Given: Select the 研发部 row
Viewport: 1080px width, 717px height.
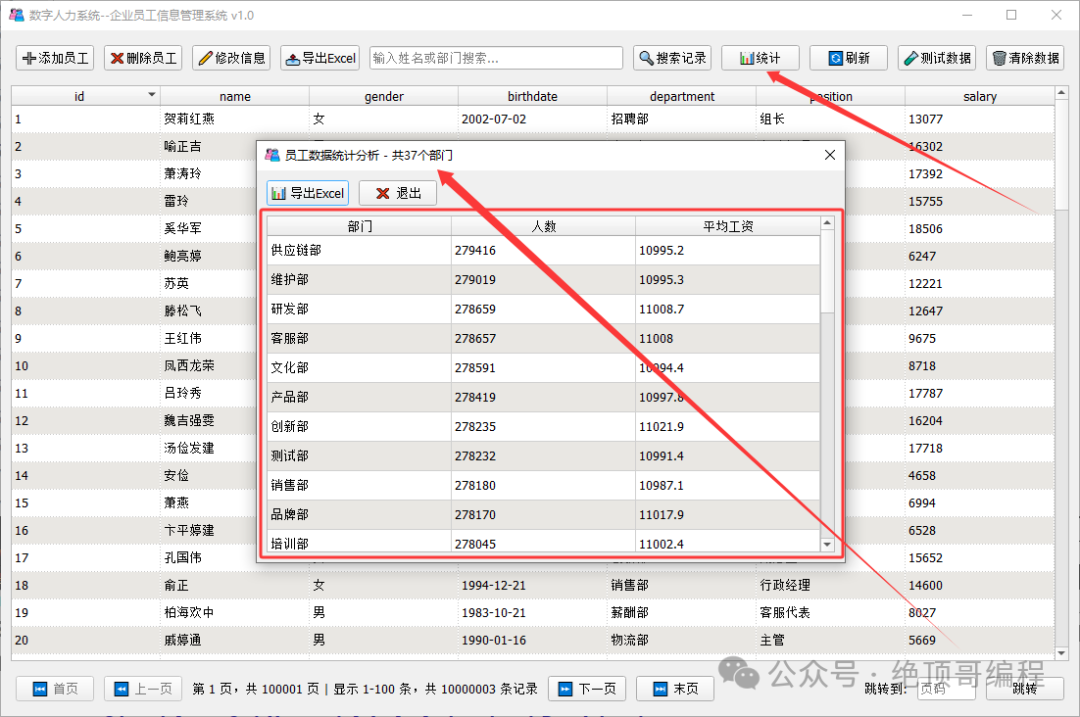Looking at the screenshot, I should point(543,309).
